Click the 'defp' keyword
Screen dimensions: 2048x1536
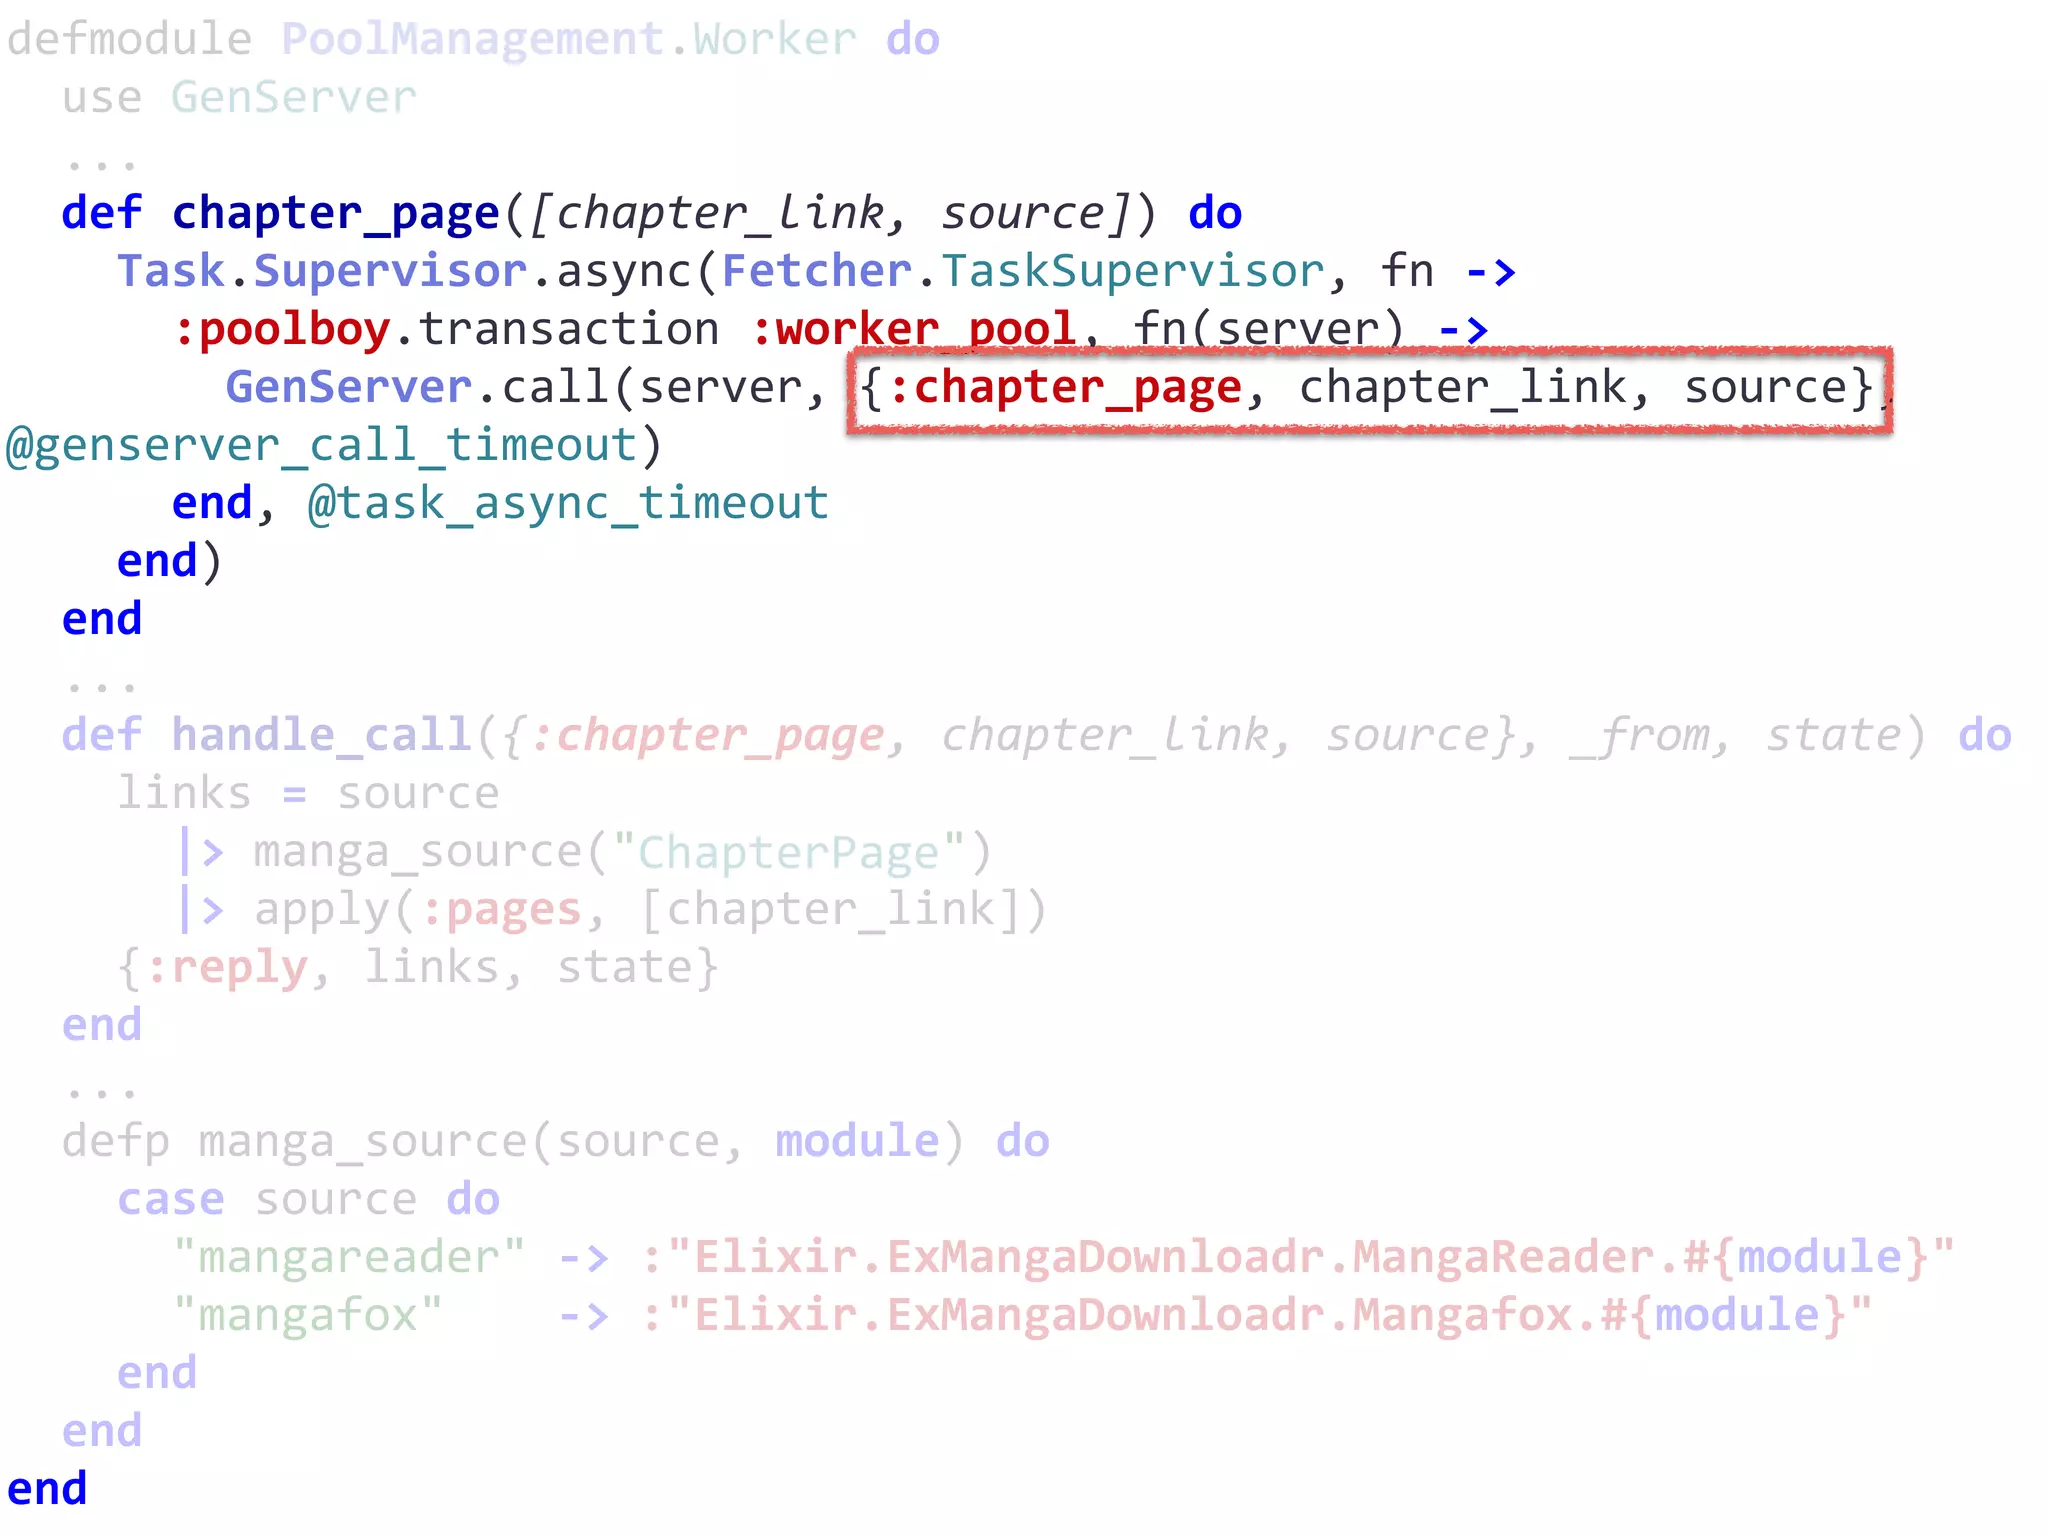tap(116, 1143)
